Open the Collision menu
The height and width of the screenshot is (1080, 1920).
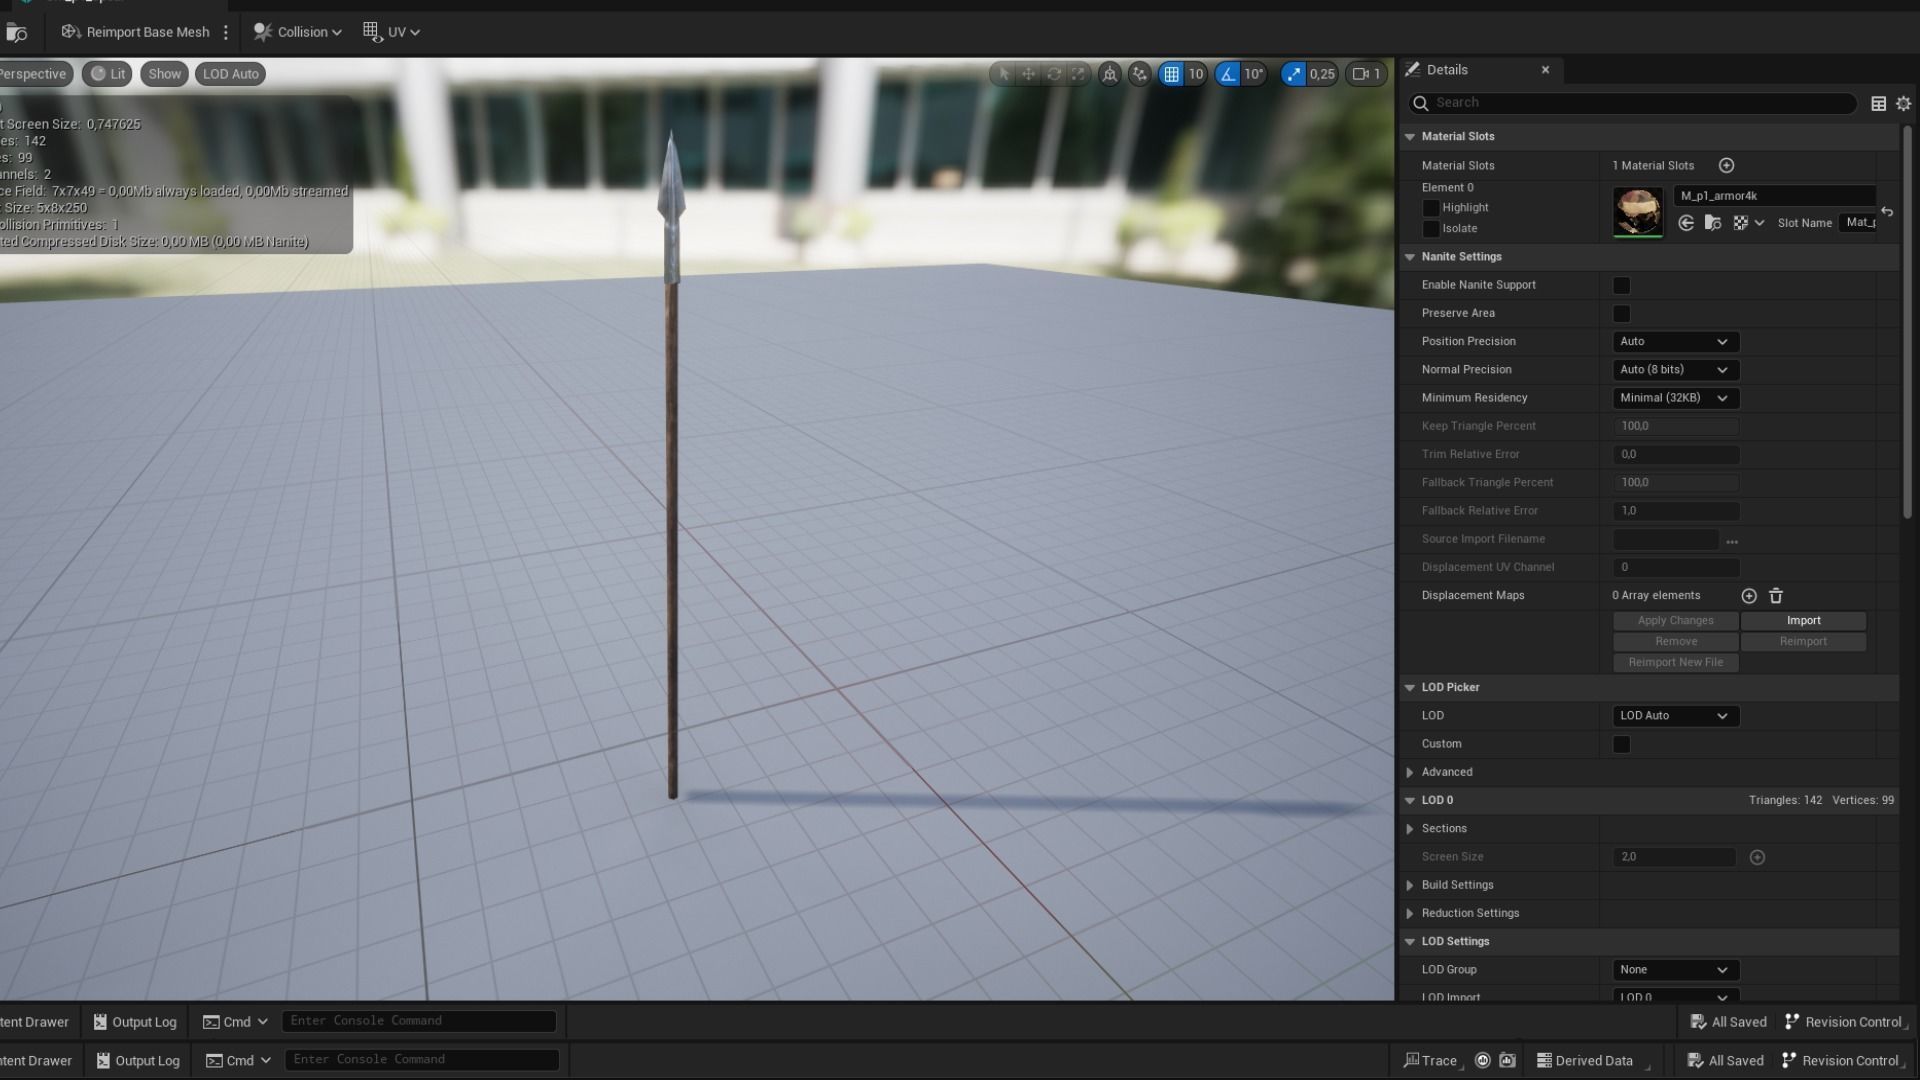pos(297,32)
